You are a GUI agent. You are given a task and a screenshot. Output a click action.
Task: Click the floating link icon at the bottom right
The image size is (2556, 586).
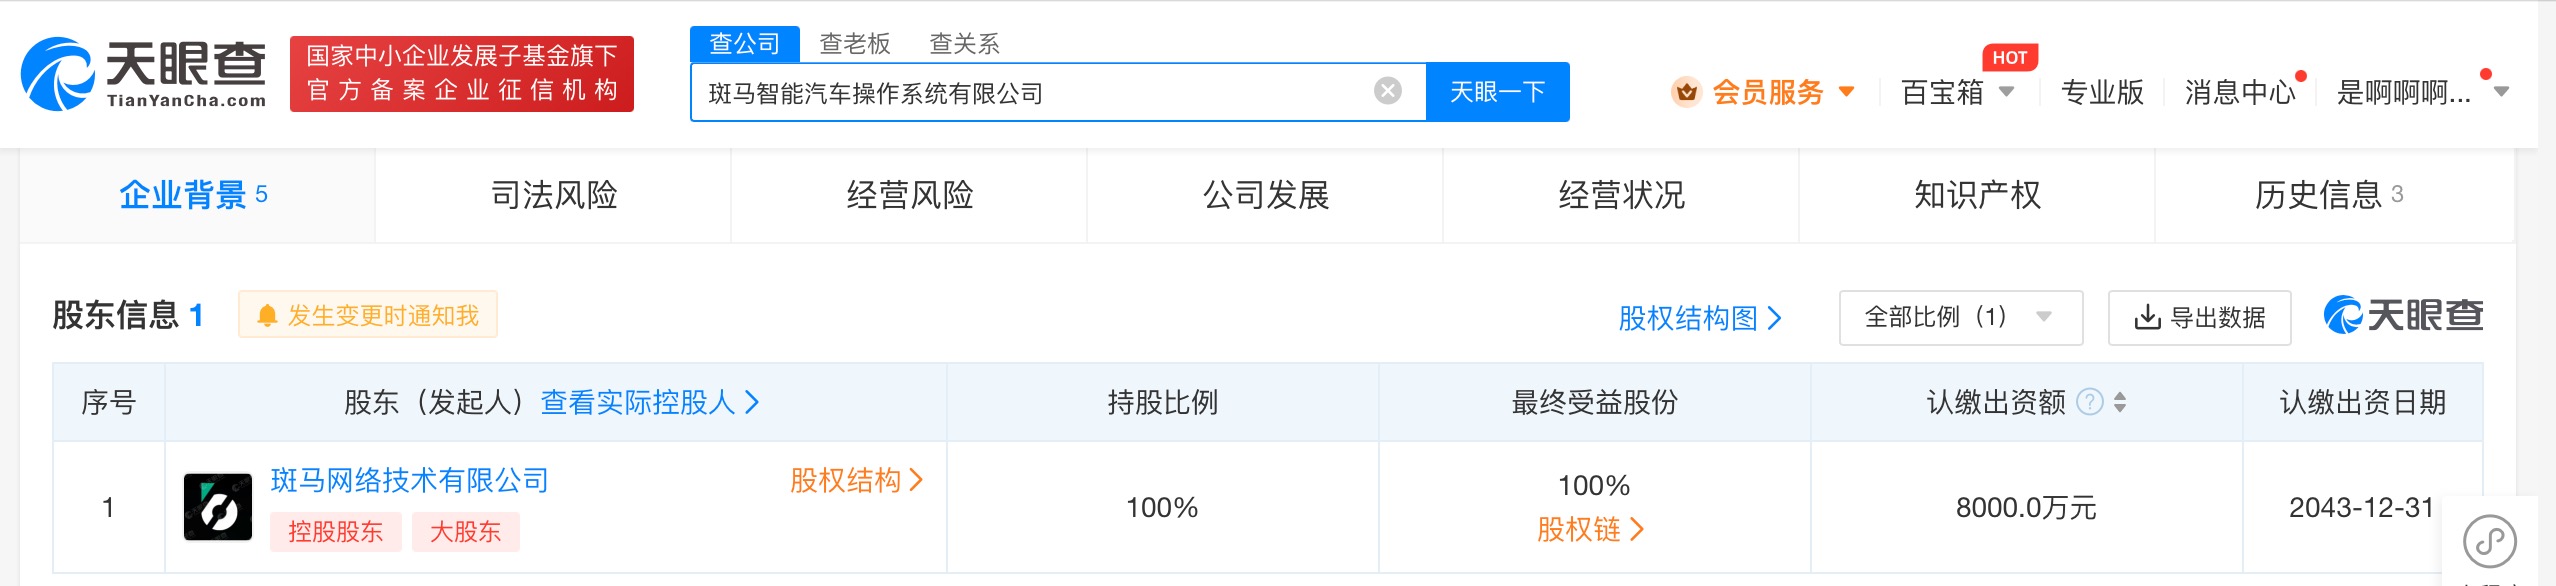coord(2490,541)
